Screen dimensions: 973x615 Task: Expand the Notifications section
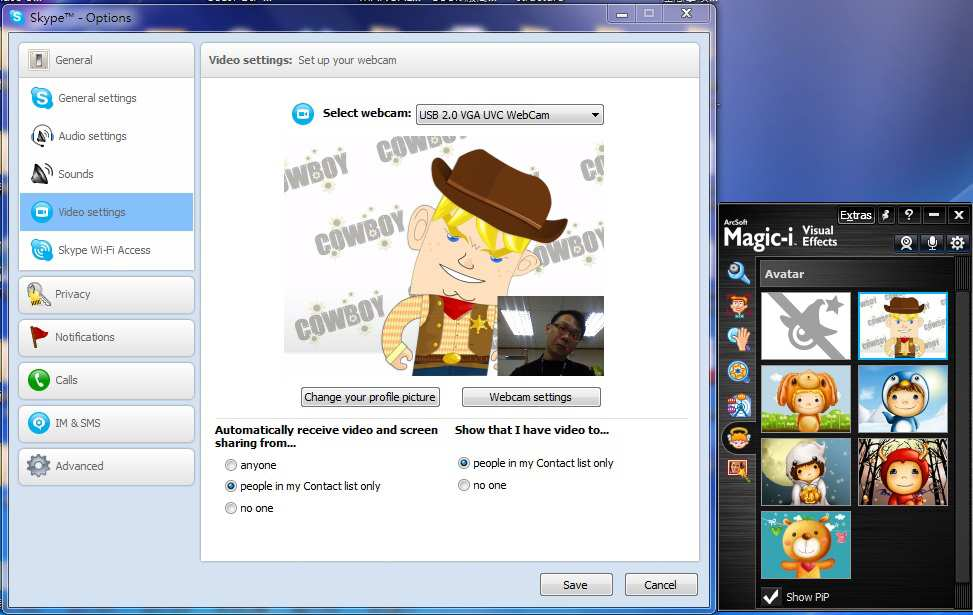(106, 337)
